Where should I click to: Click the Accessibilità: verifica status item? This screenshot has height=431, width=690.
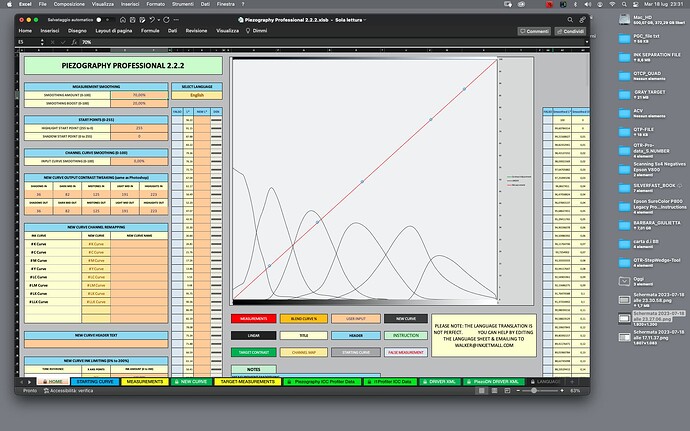coord(68,391)
